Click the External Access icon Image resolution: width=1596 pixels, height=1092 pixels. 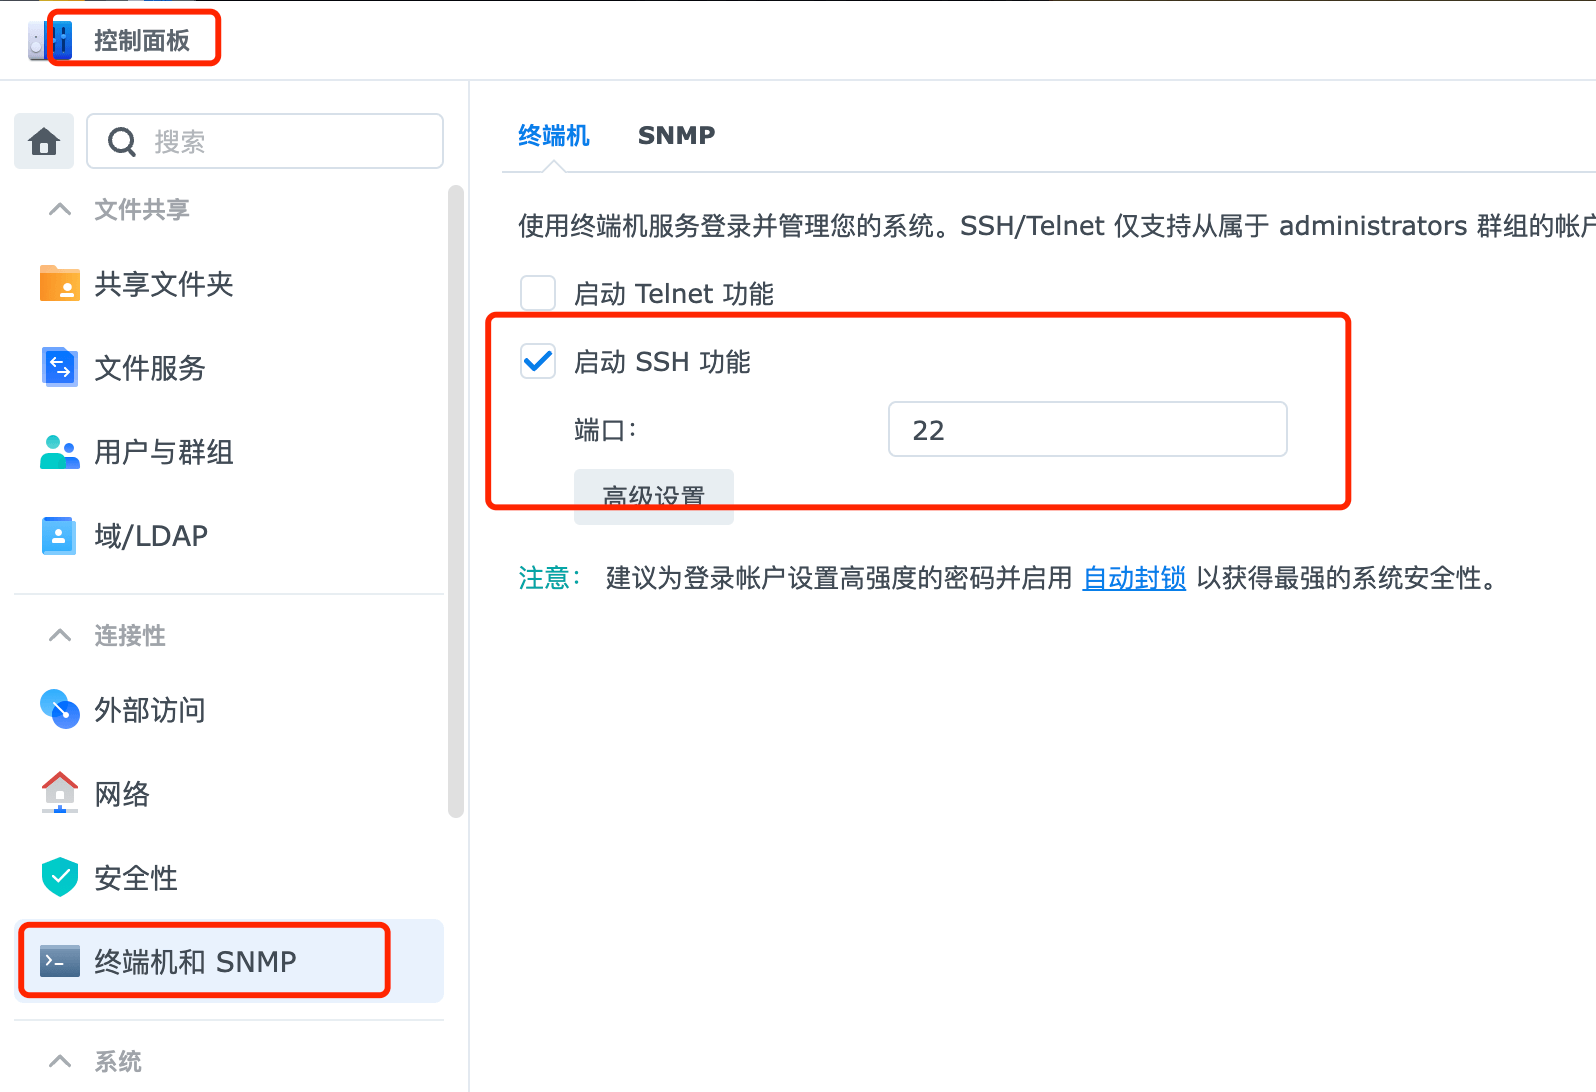tap(60, 709)
